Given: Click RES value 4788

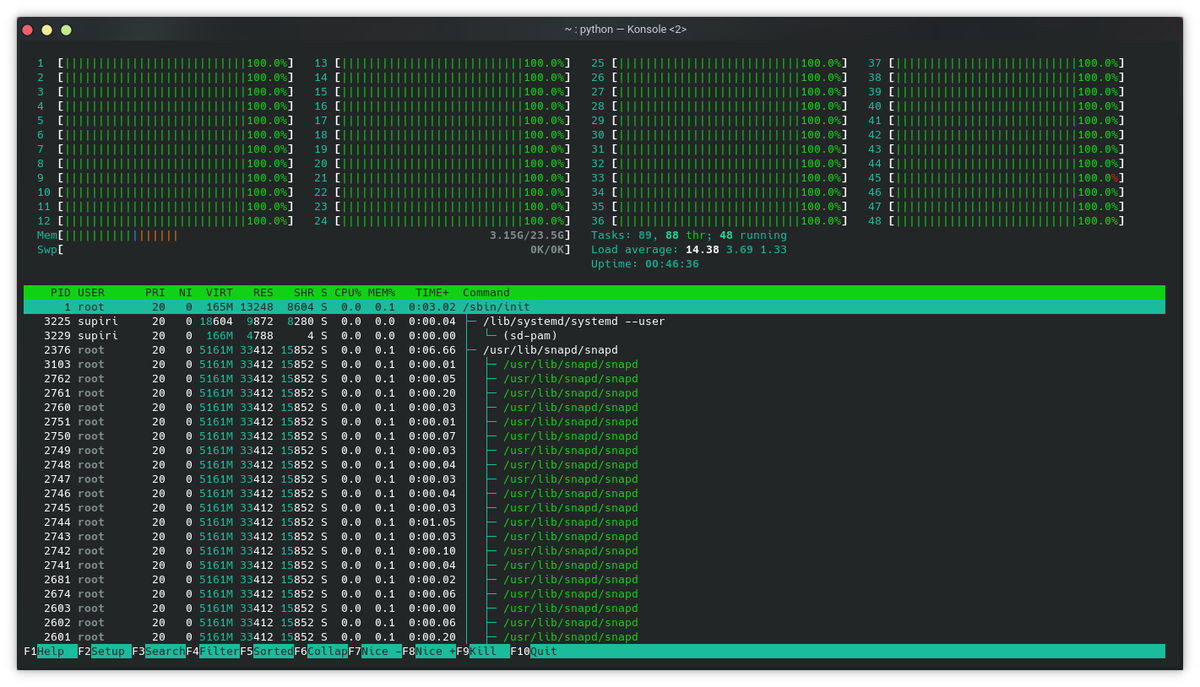Looking at the screenshot, I should coord(260,336).
